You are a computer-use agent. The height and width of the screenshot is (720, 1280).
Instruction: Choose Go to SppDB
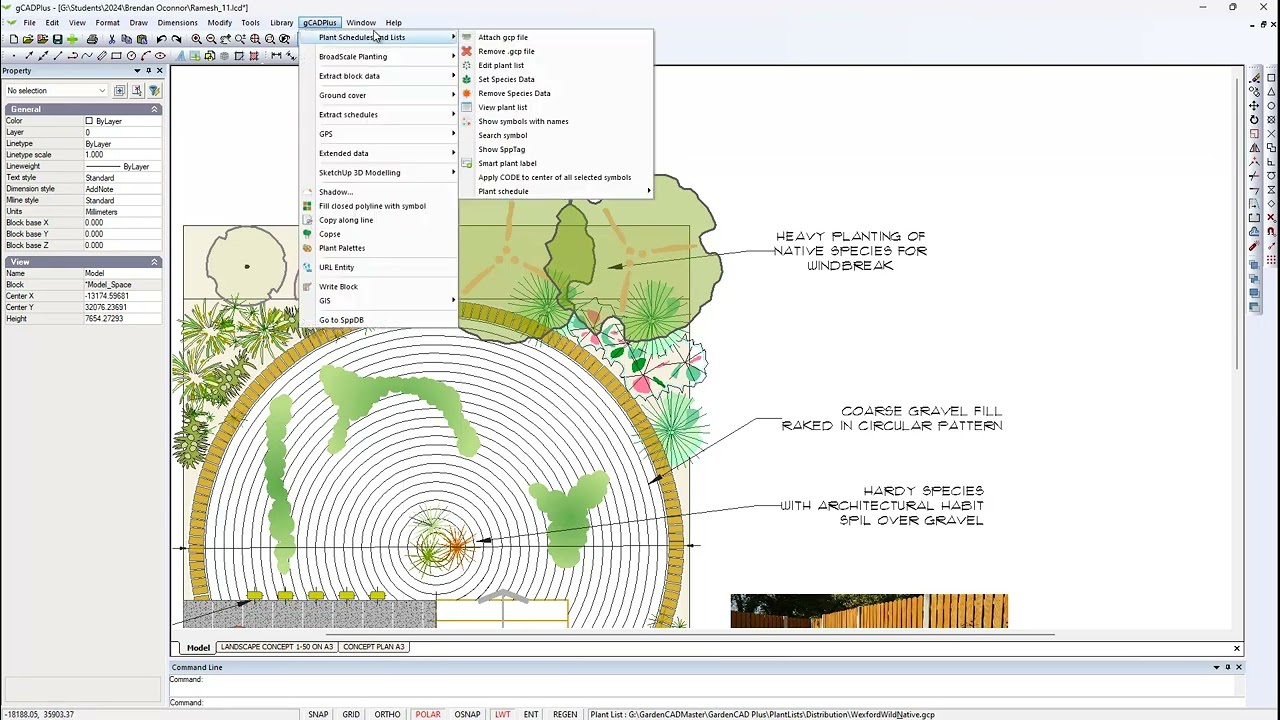[341, 320]
